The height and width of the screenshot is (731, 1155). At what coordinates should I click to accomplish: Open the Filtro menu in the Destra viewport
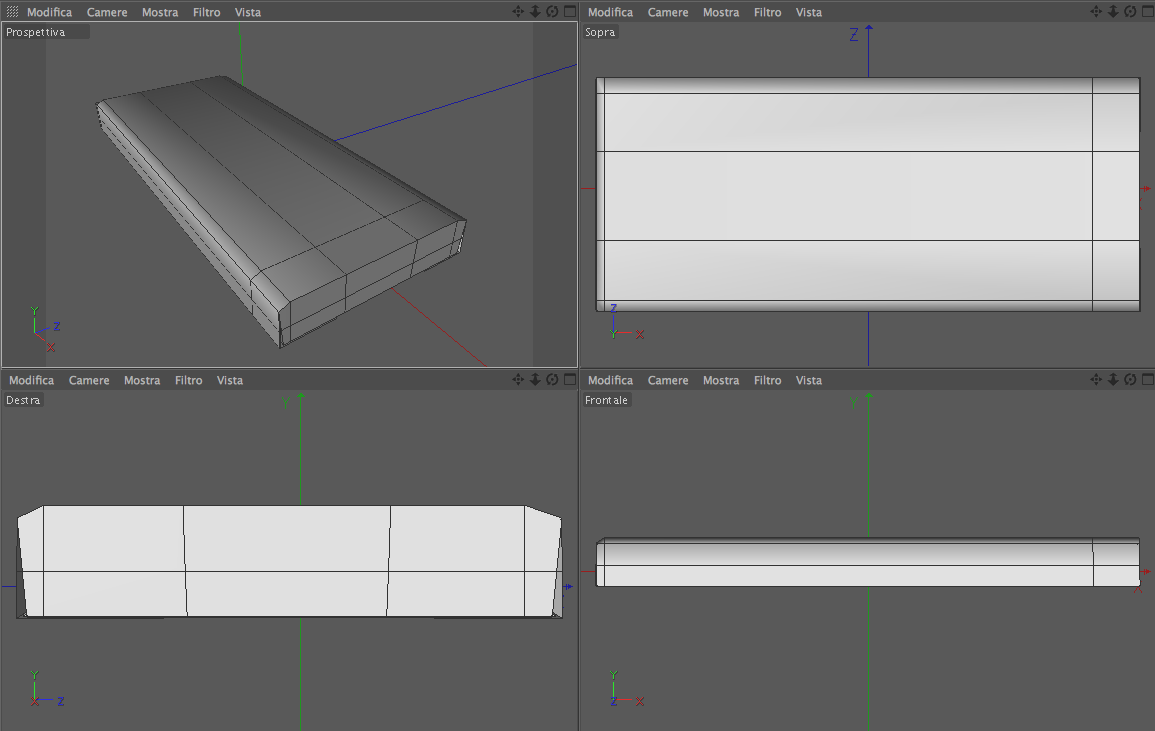189,380
